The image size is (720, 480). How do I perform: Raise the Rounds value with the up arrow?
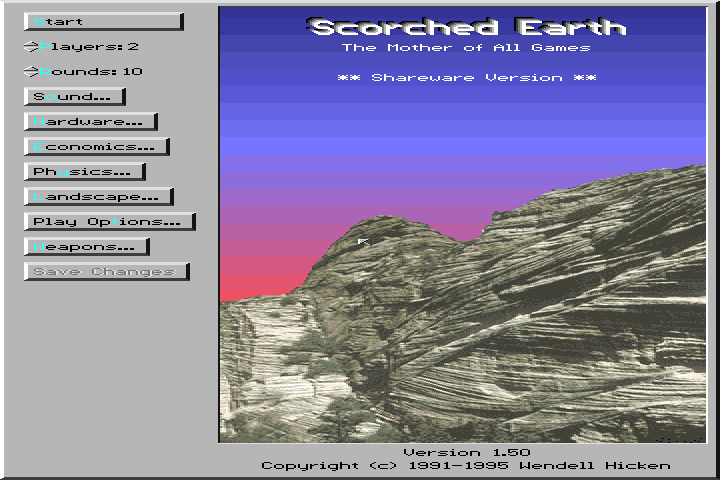pyautogui.click(x=30, y=68)
